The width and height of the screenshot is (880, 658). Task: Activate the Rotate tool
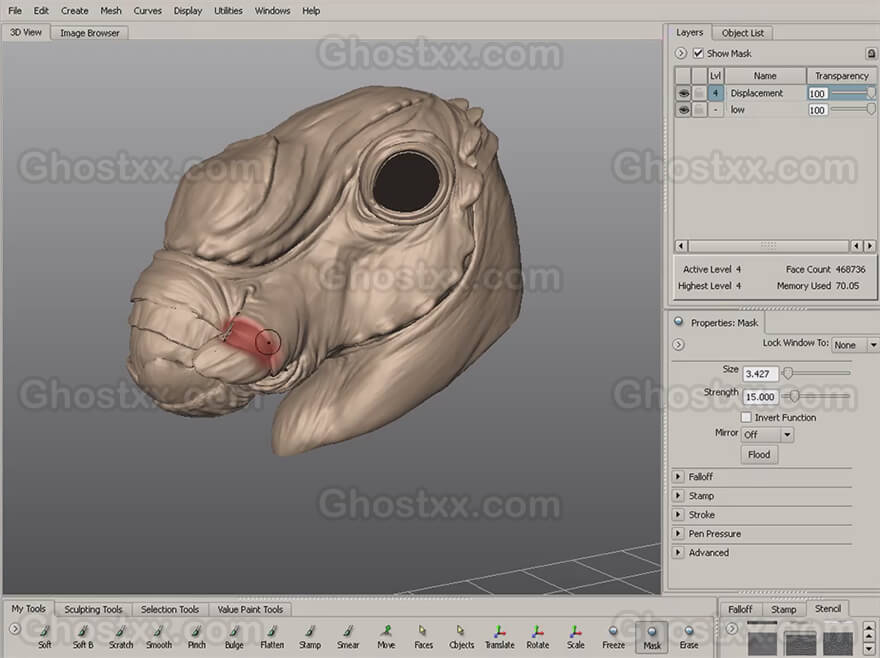pyautogui.click(x=538, y=637)
